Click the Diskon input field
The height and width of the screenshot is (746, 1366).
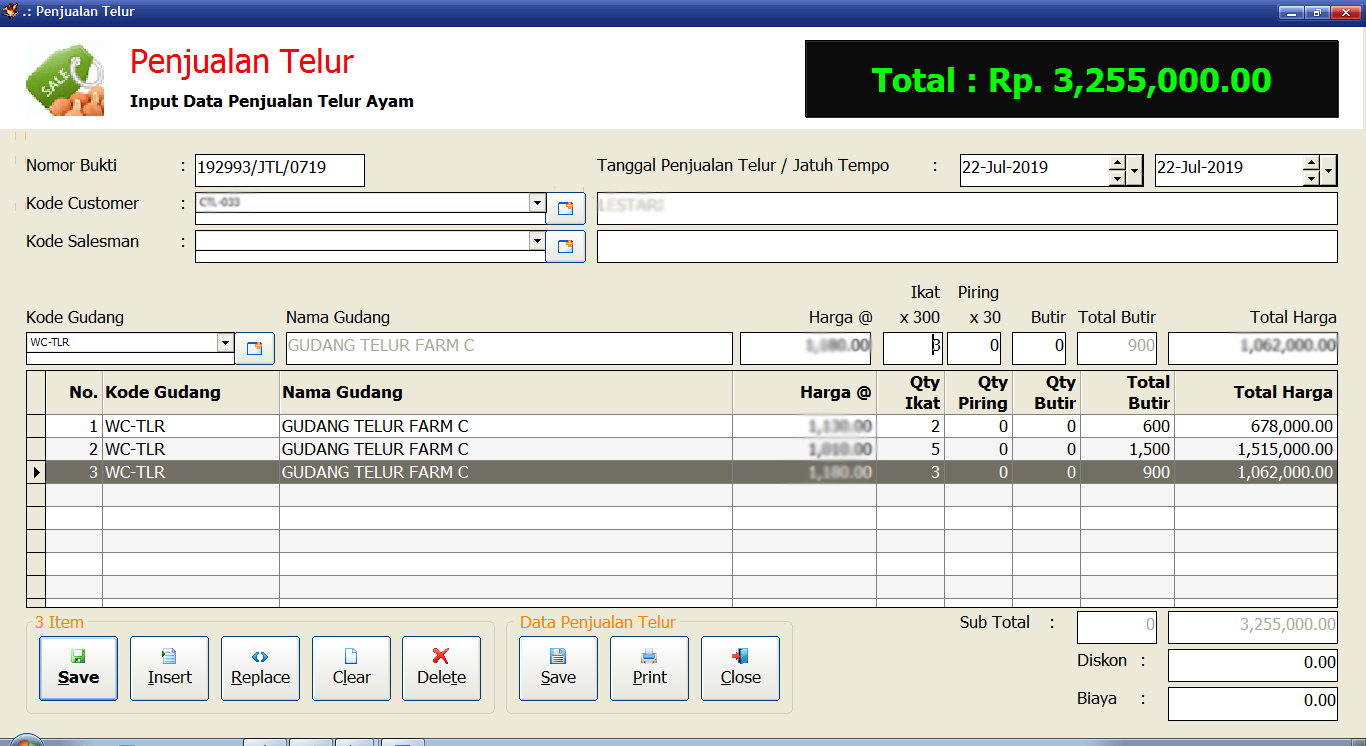pyautogui.click(x=1252, y=663)
